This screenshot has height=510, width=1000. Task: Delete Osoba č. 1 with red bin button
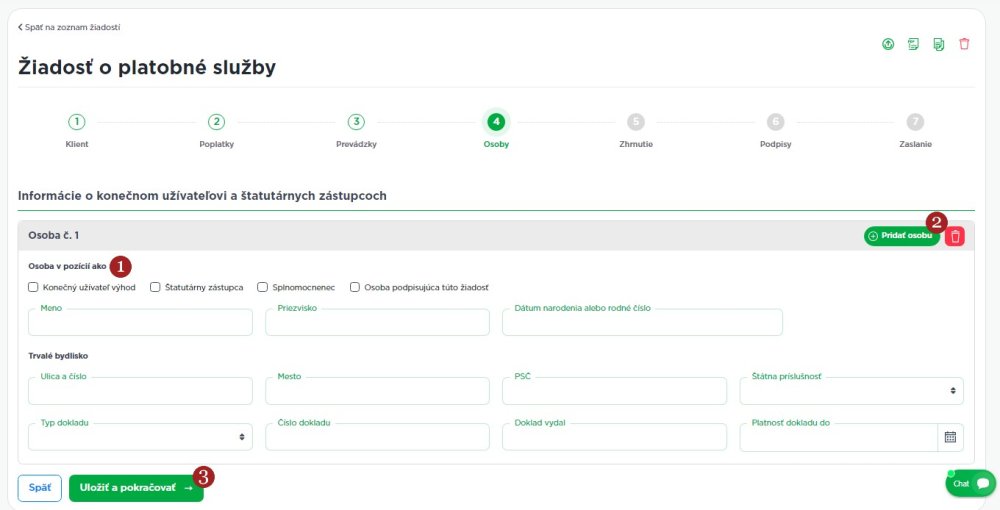click(955, 236)
